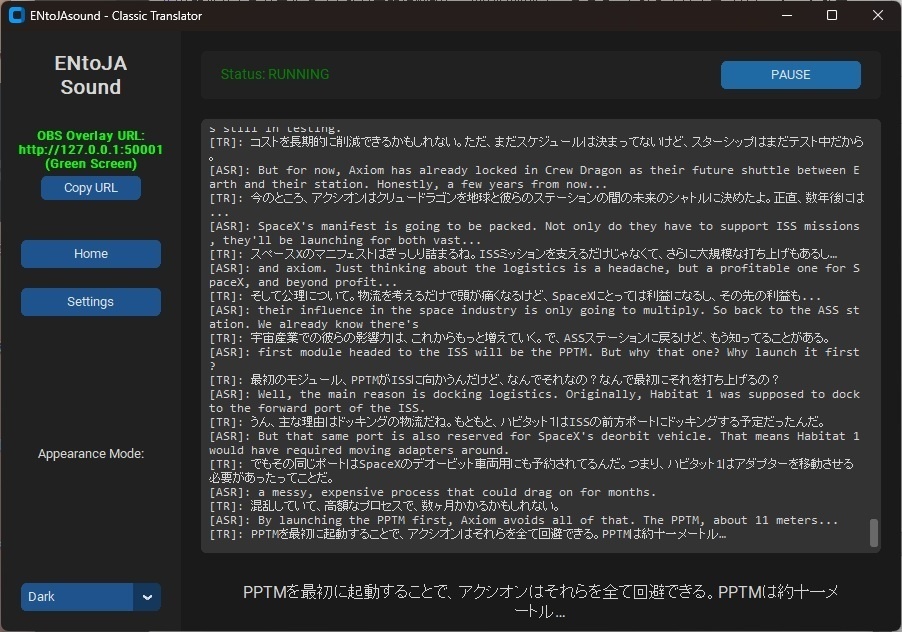Click the large Japanese subtitle preview at the bottom
The image size is (902, 632).
click(x=541, y=601)
